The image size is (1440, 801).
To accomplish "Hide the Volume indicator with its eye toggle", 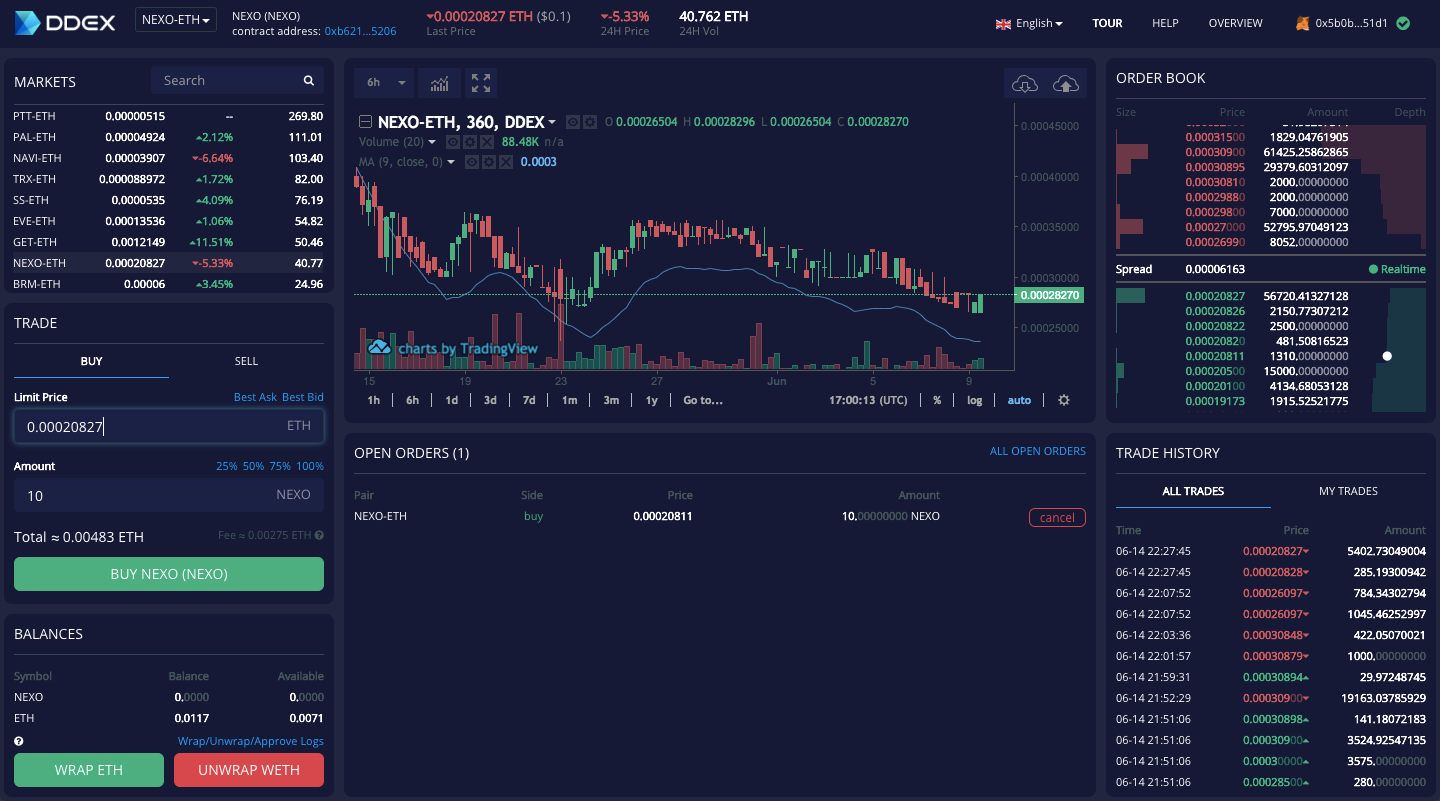I will (x=453, y=141).
